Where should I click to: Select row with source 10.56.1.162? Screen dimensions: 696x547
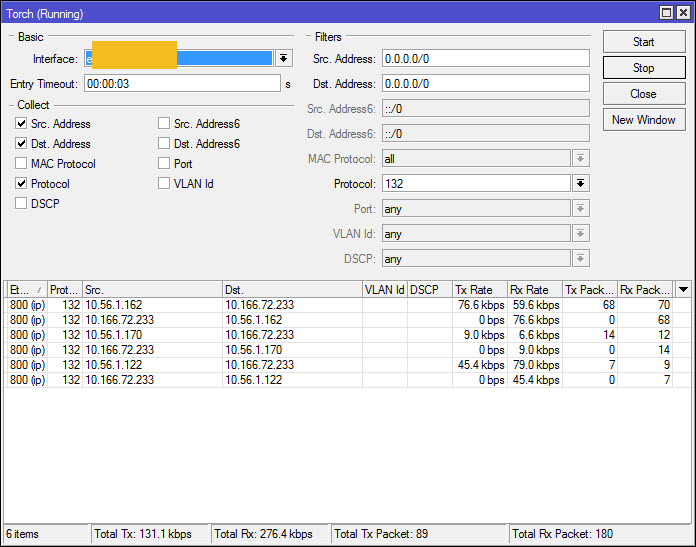[x=347, y=305]
